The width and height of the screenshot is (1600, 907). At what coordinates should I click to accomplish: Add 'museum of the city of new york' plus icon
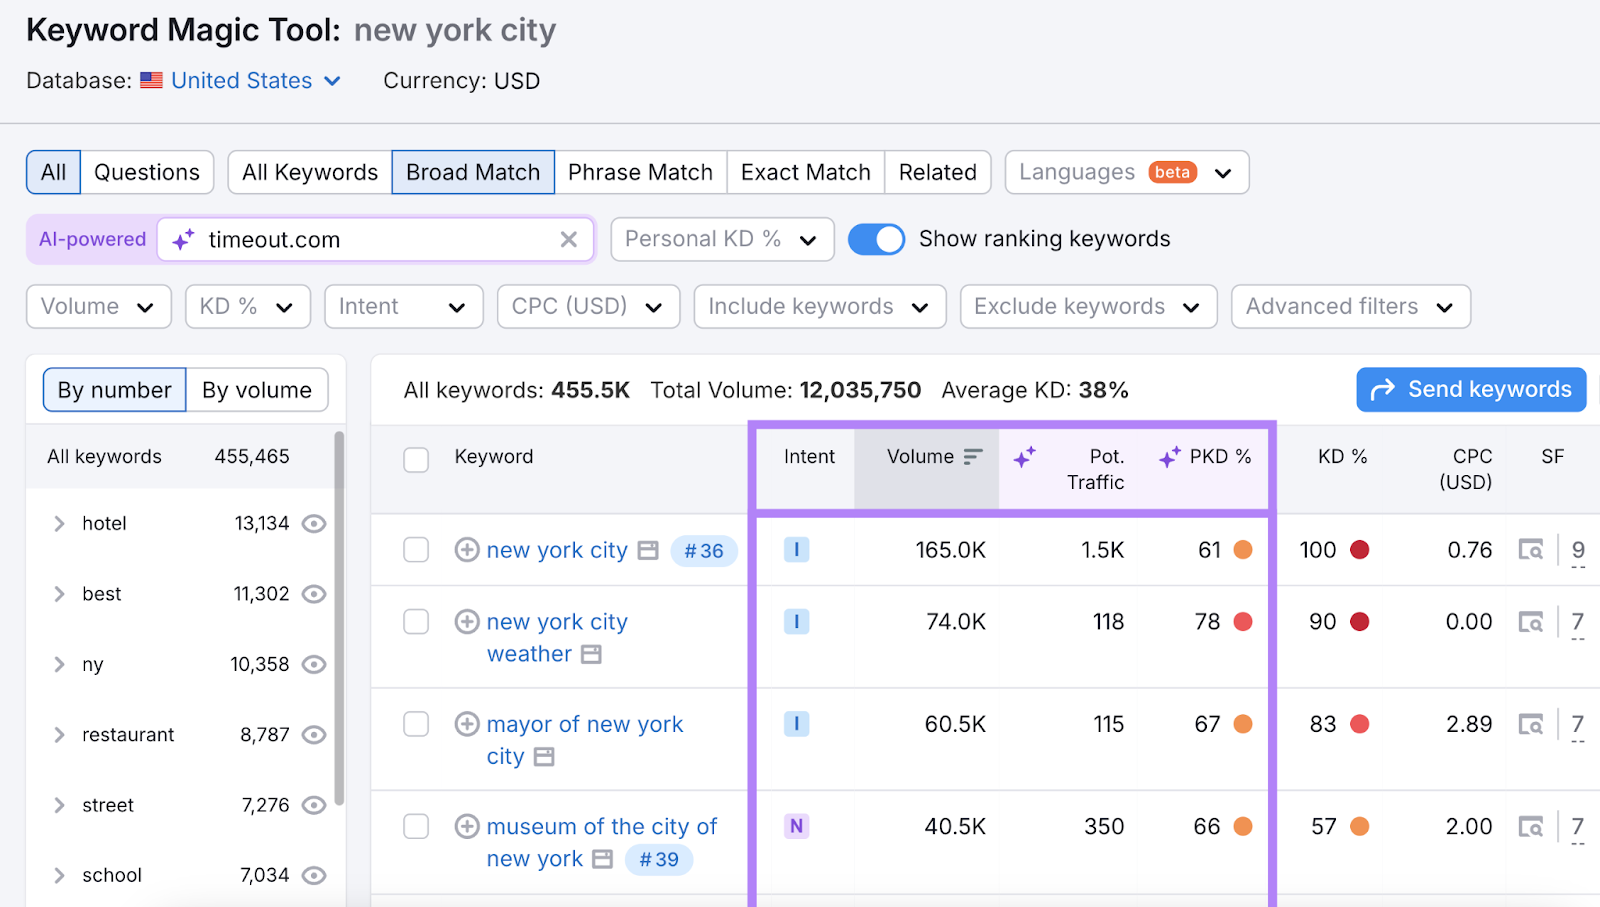pyautogui.click(x=467, y=826)
